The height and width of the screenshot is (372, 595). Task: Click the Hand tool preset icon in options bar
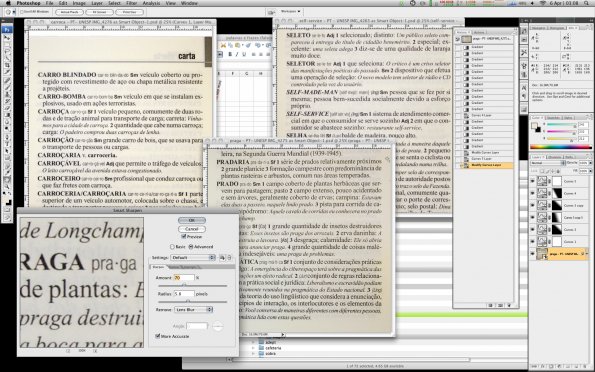[9, 12]
